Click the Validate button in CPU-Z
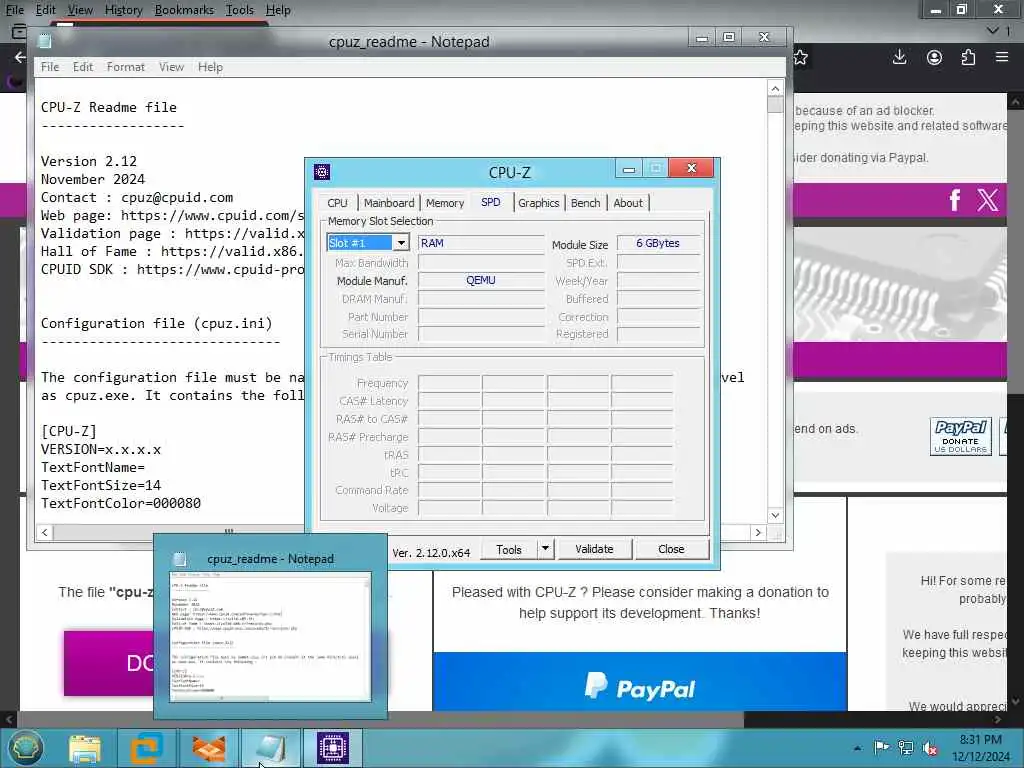The image size is (1024, 768). pyautogui.click(x=594, y=549)
